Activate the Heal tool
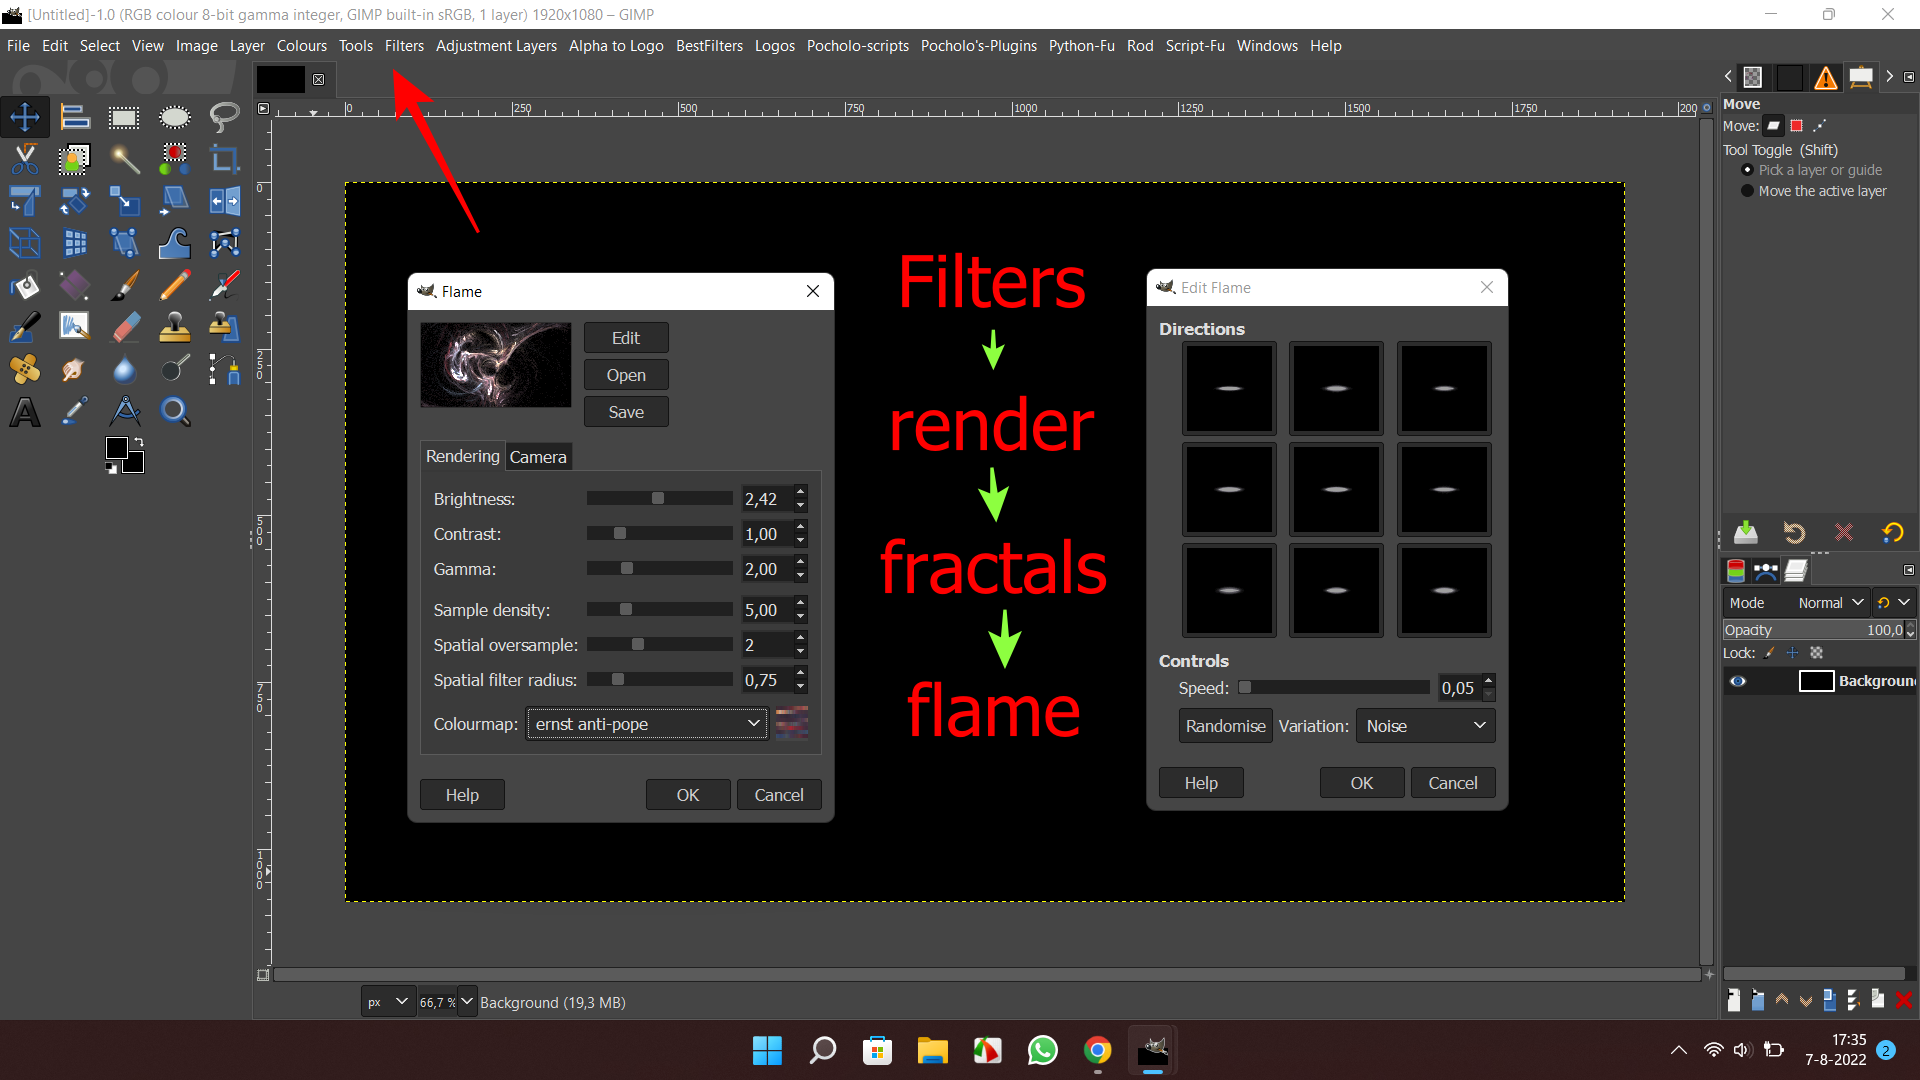This screenshot has width=1920, height=1080. 25,370
